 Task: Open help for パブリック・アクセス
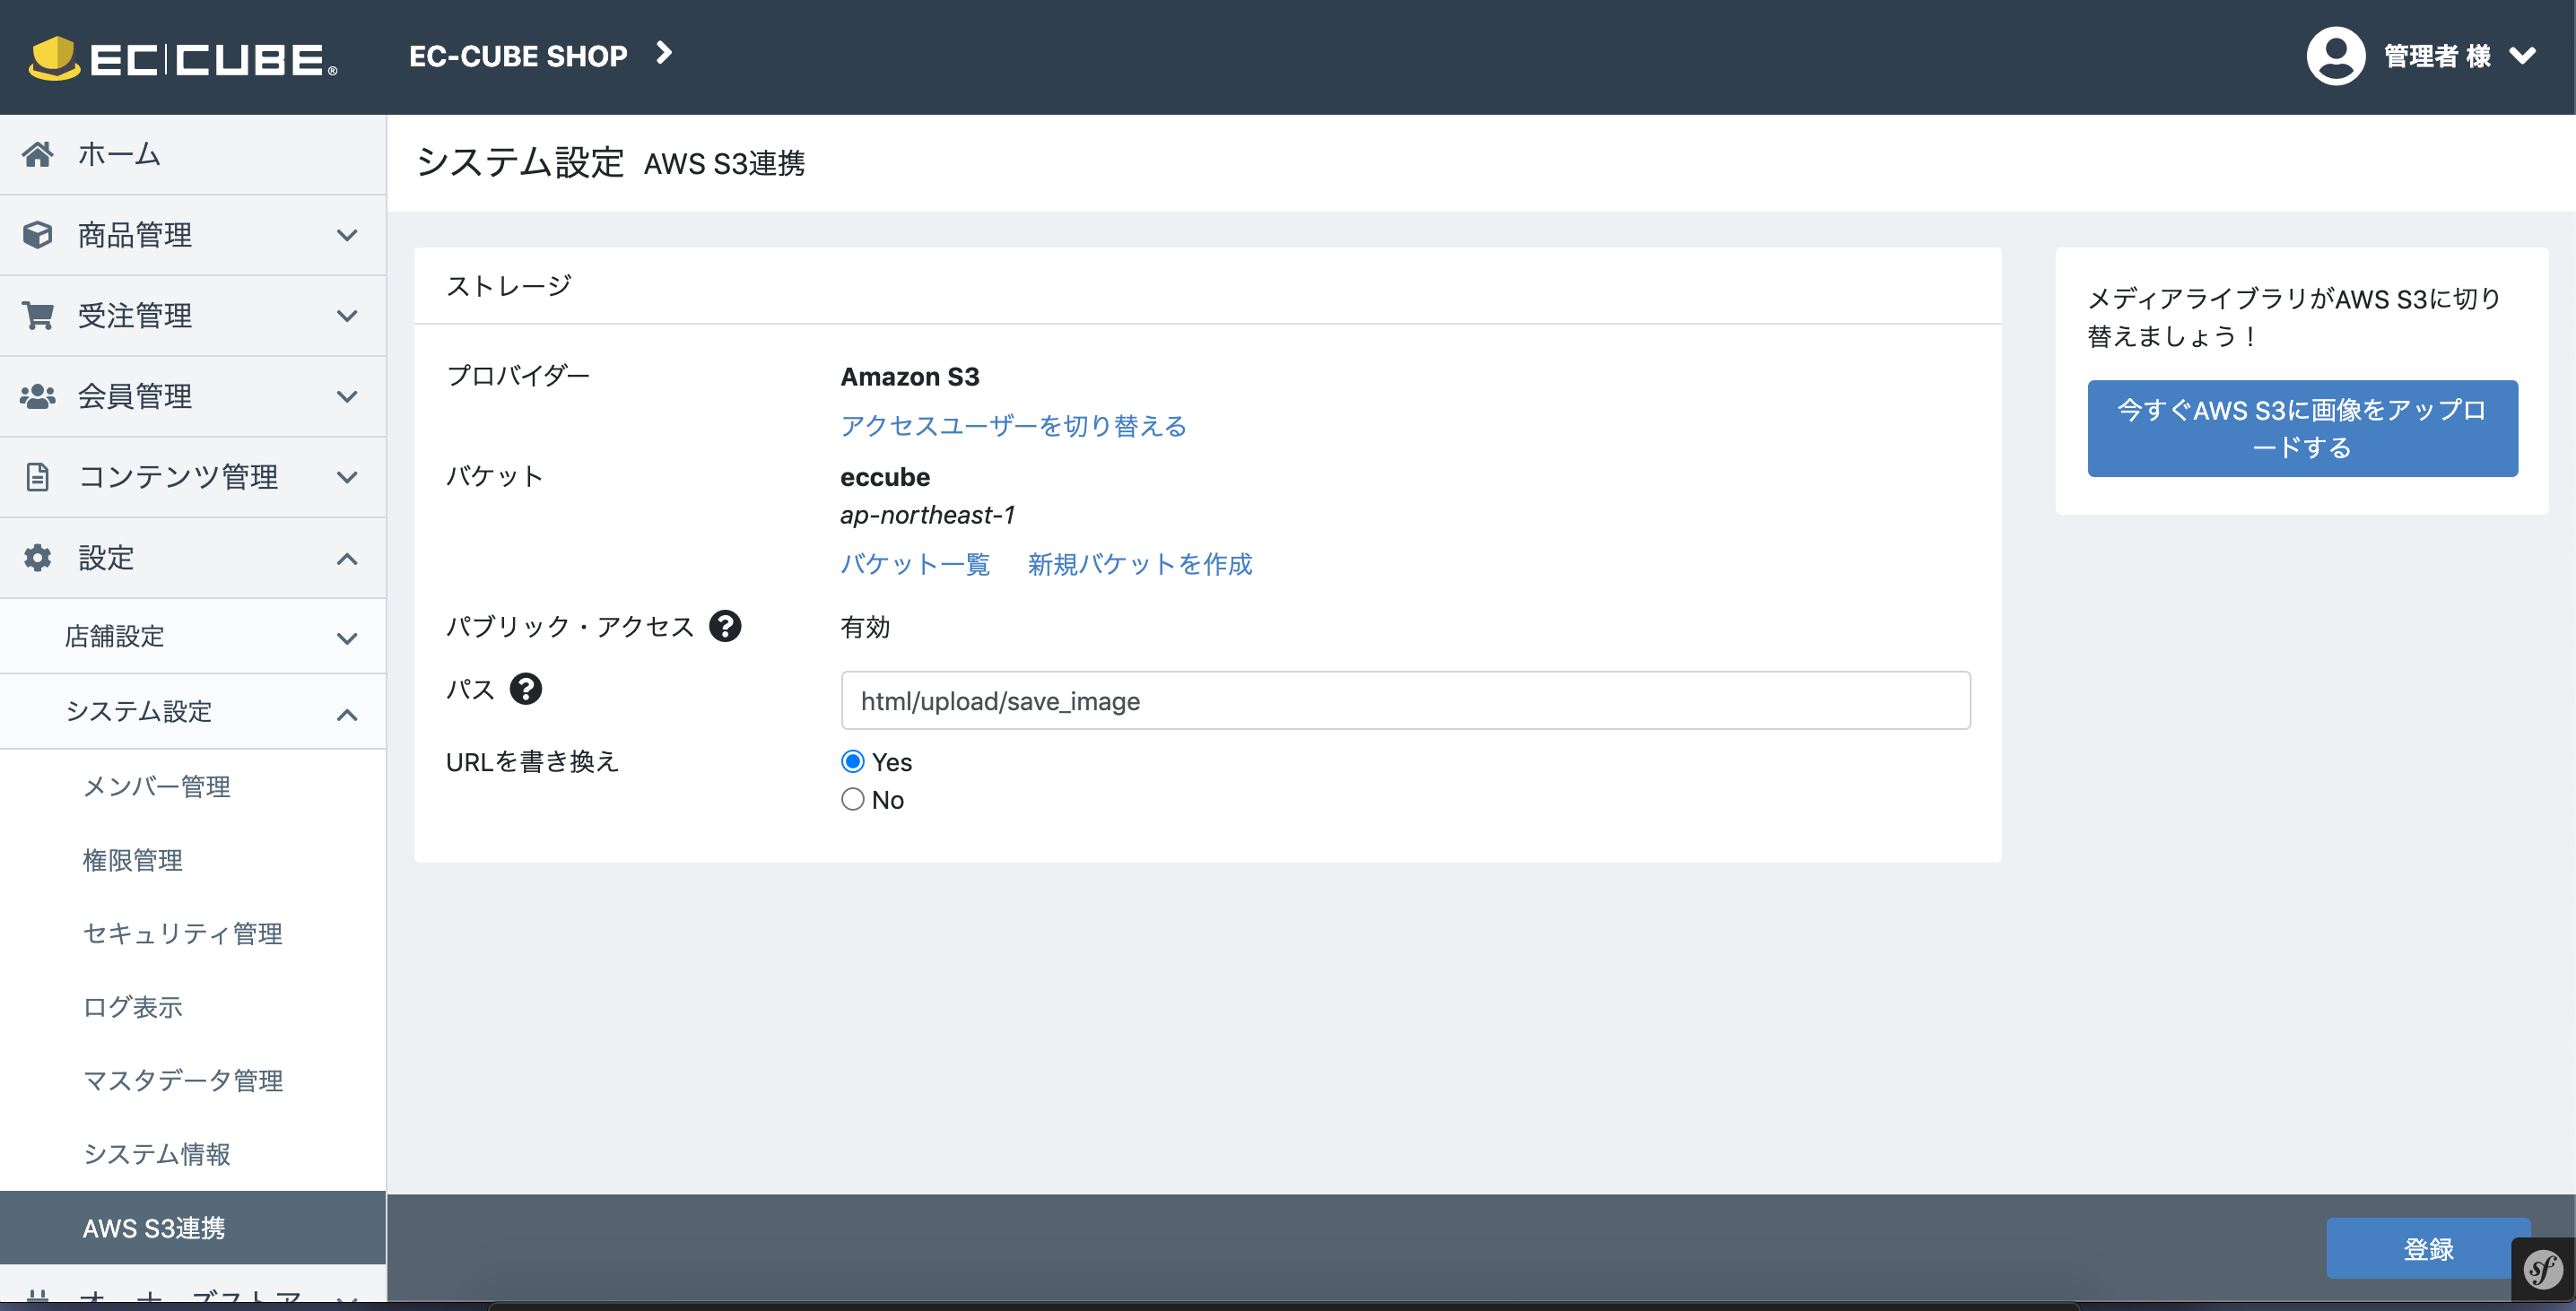[725, 626]
